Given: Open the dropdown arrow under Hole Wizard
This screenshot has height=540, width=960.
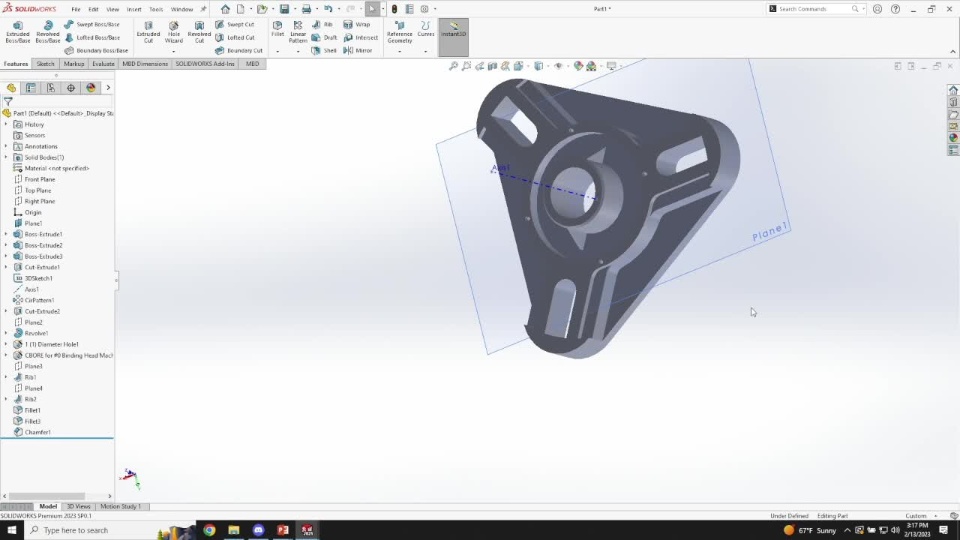Looking at the screenshot, I should (x=174, y=51).
